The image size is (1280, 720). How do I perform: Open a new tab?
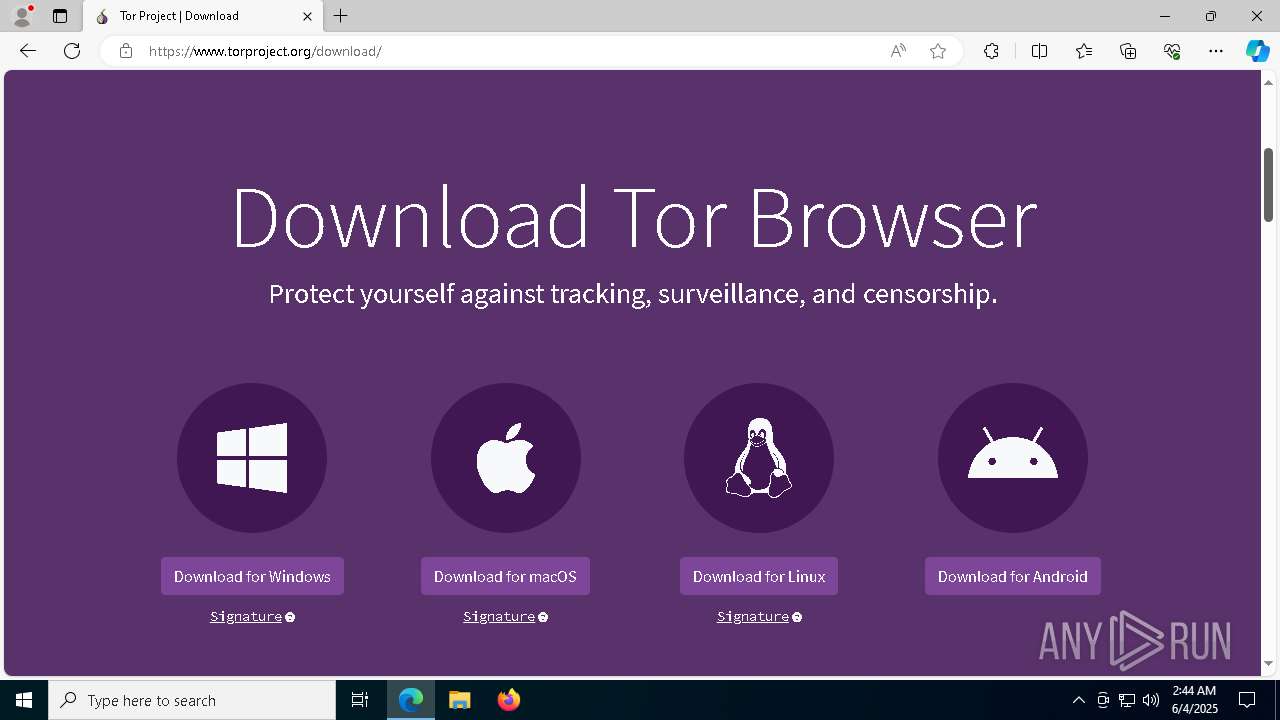click(x=341, y=16)
